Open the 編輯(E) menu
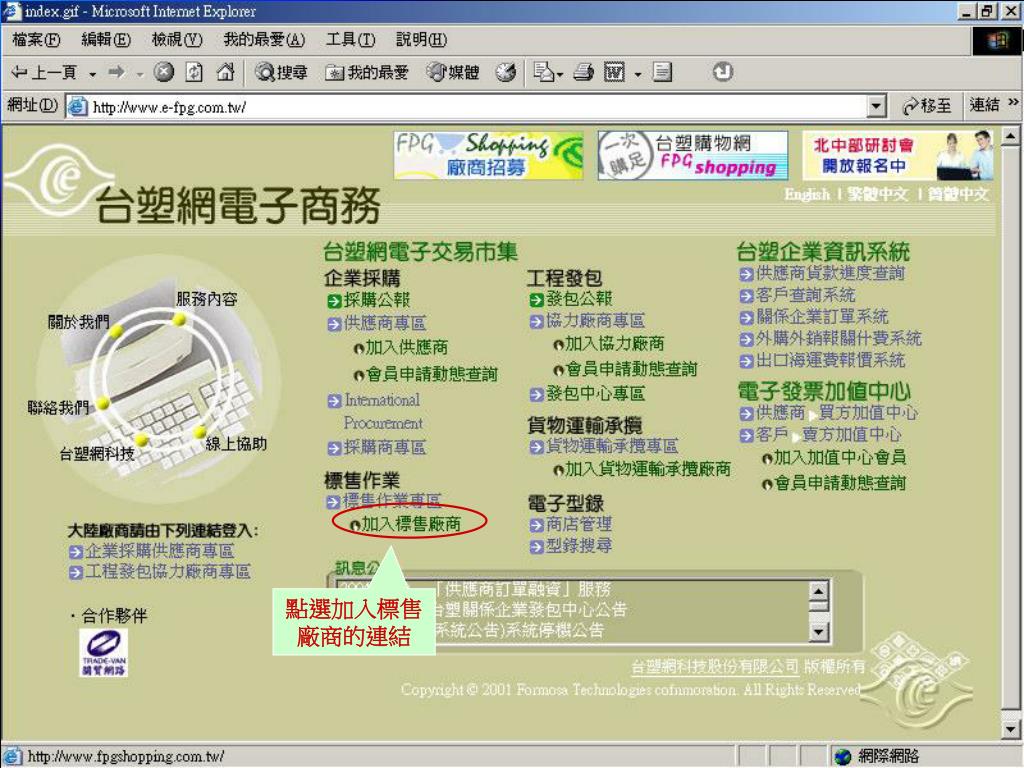1024x768 pixels. 106,40
